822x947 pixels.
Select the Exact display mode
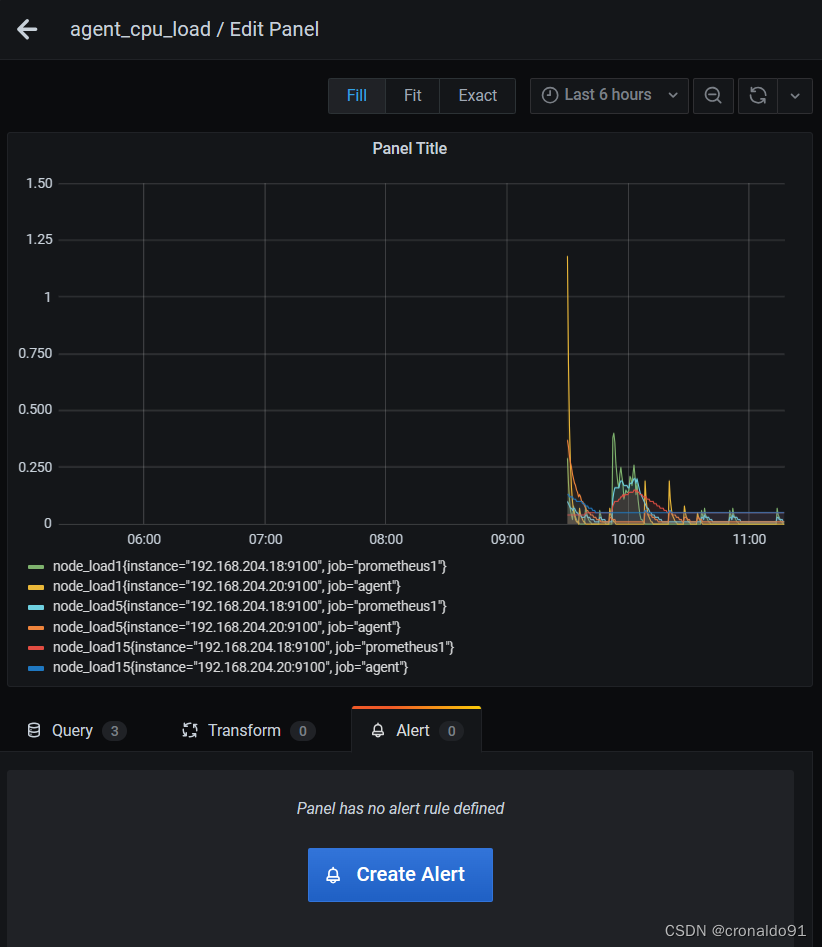pyautogui.click(x=477, y=95)
